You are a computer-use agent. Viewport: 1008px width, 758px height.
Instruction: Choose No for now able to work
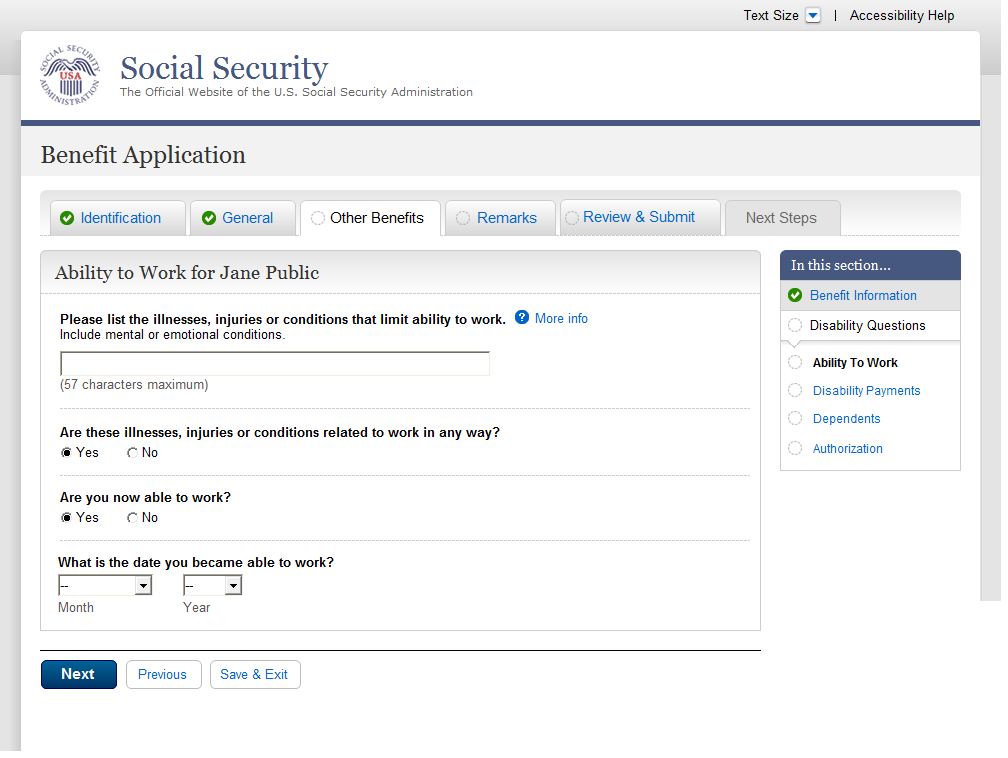[133, 517]
